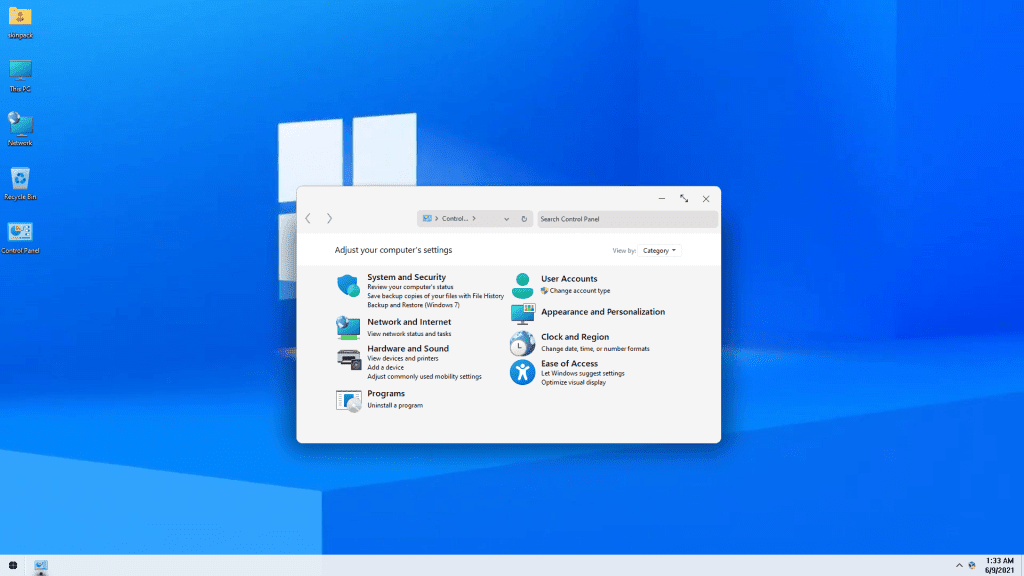1024x576 pixels.
Task: Click Let Windows suggest settings
Action: (583, 374)
